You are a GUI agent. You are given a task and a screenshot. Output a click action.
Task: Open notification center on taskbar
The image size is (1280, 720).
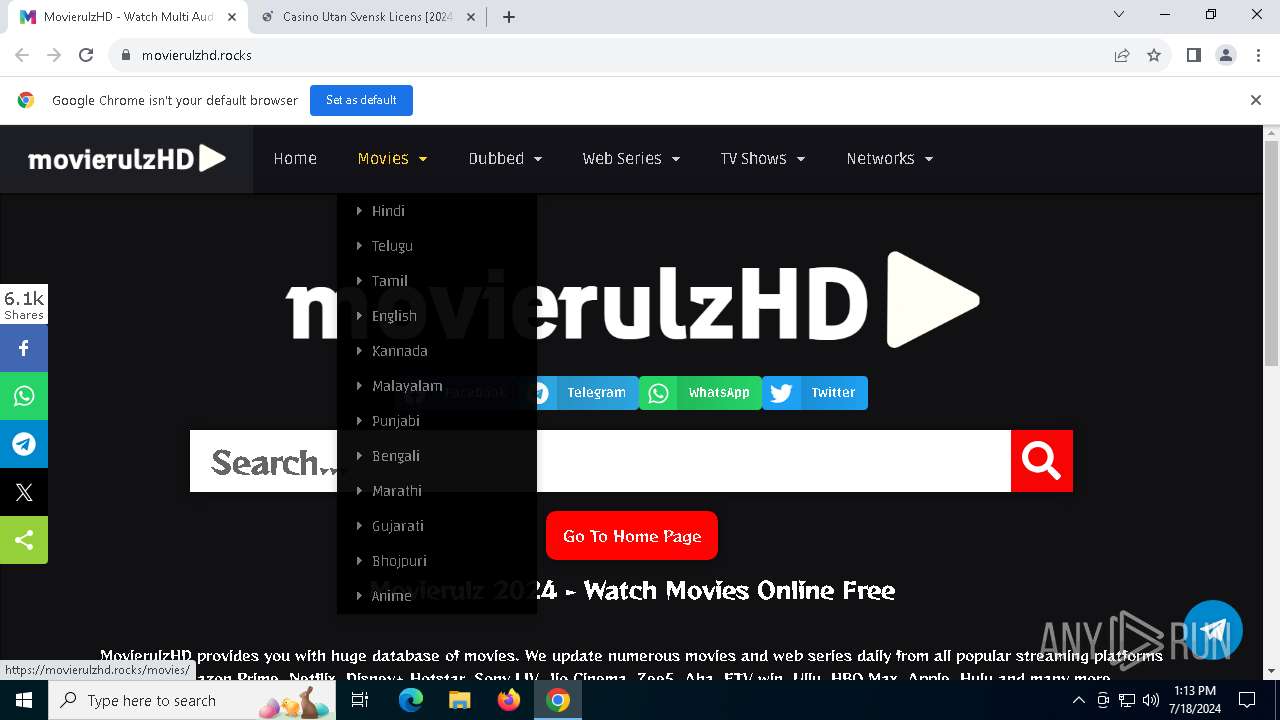pos(1247,700)
